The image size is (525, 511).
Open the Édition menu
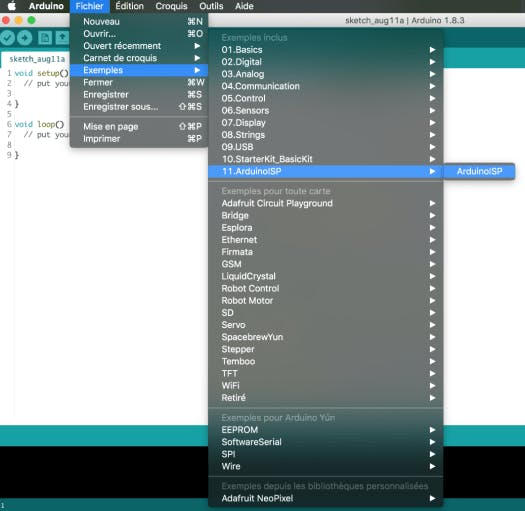[129, 6]
